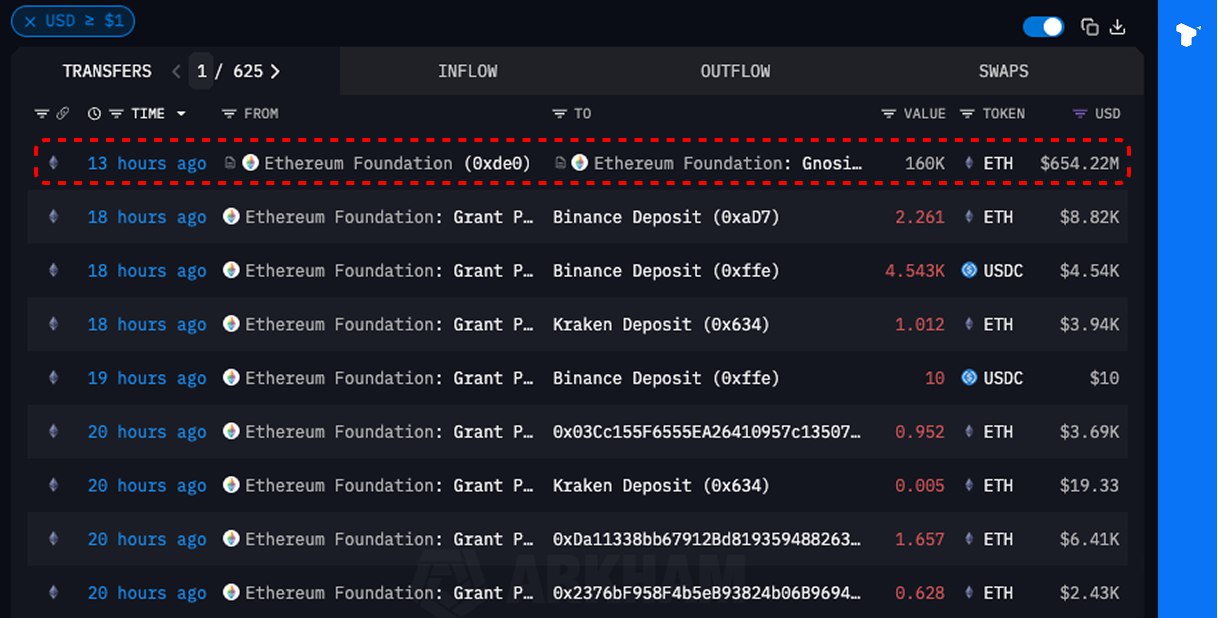Click the copy icon above the table
The width and height of the screenshot is (1218, 618).
[1090, 27]
